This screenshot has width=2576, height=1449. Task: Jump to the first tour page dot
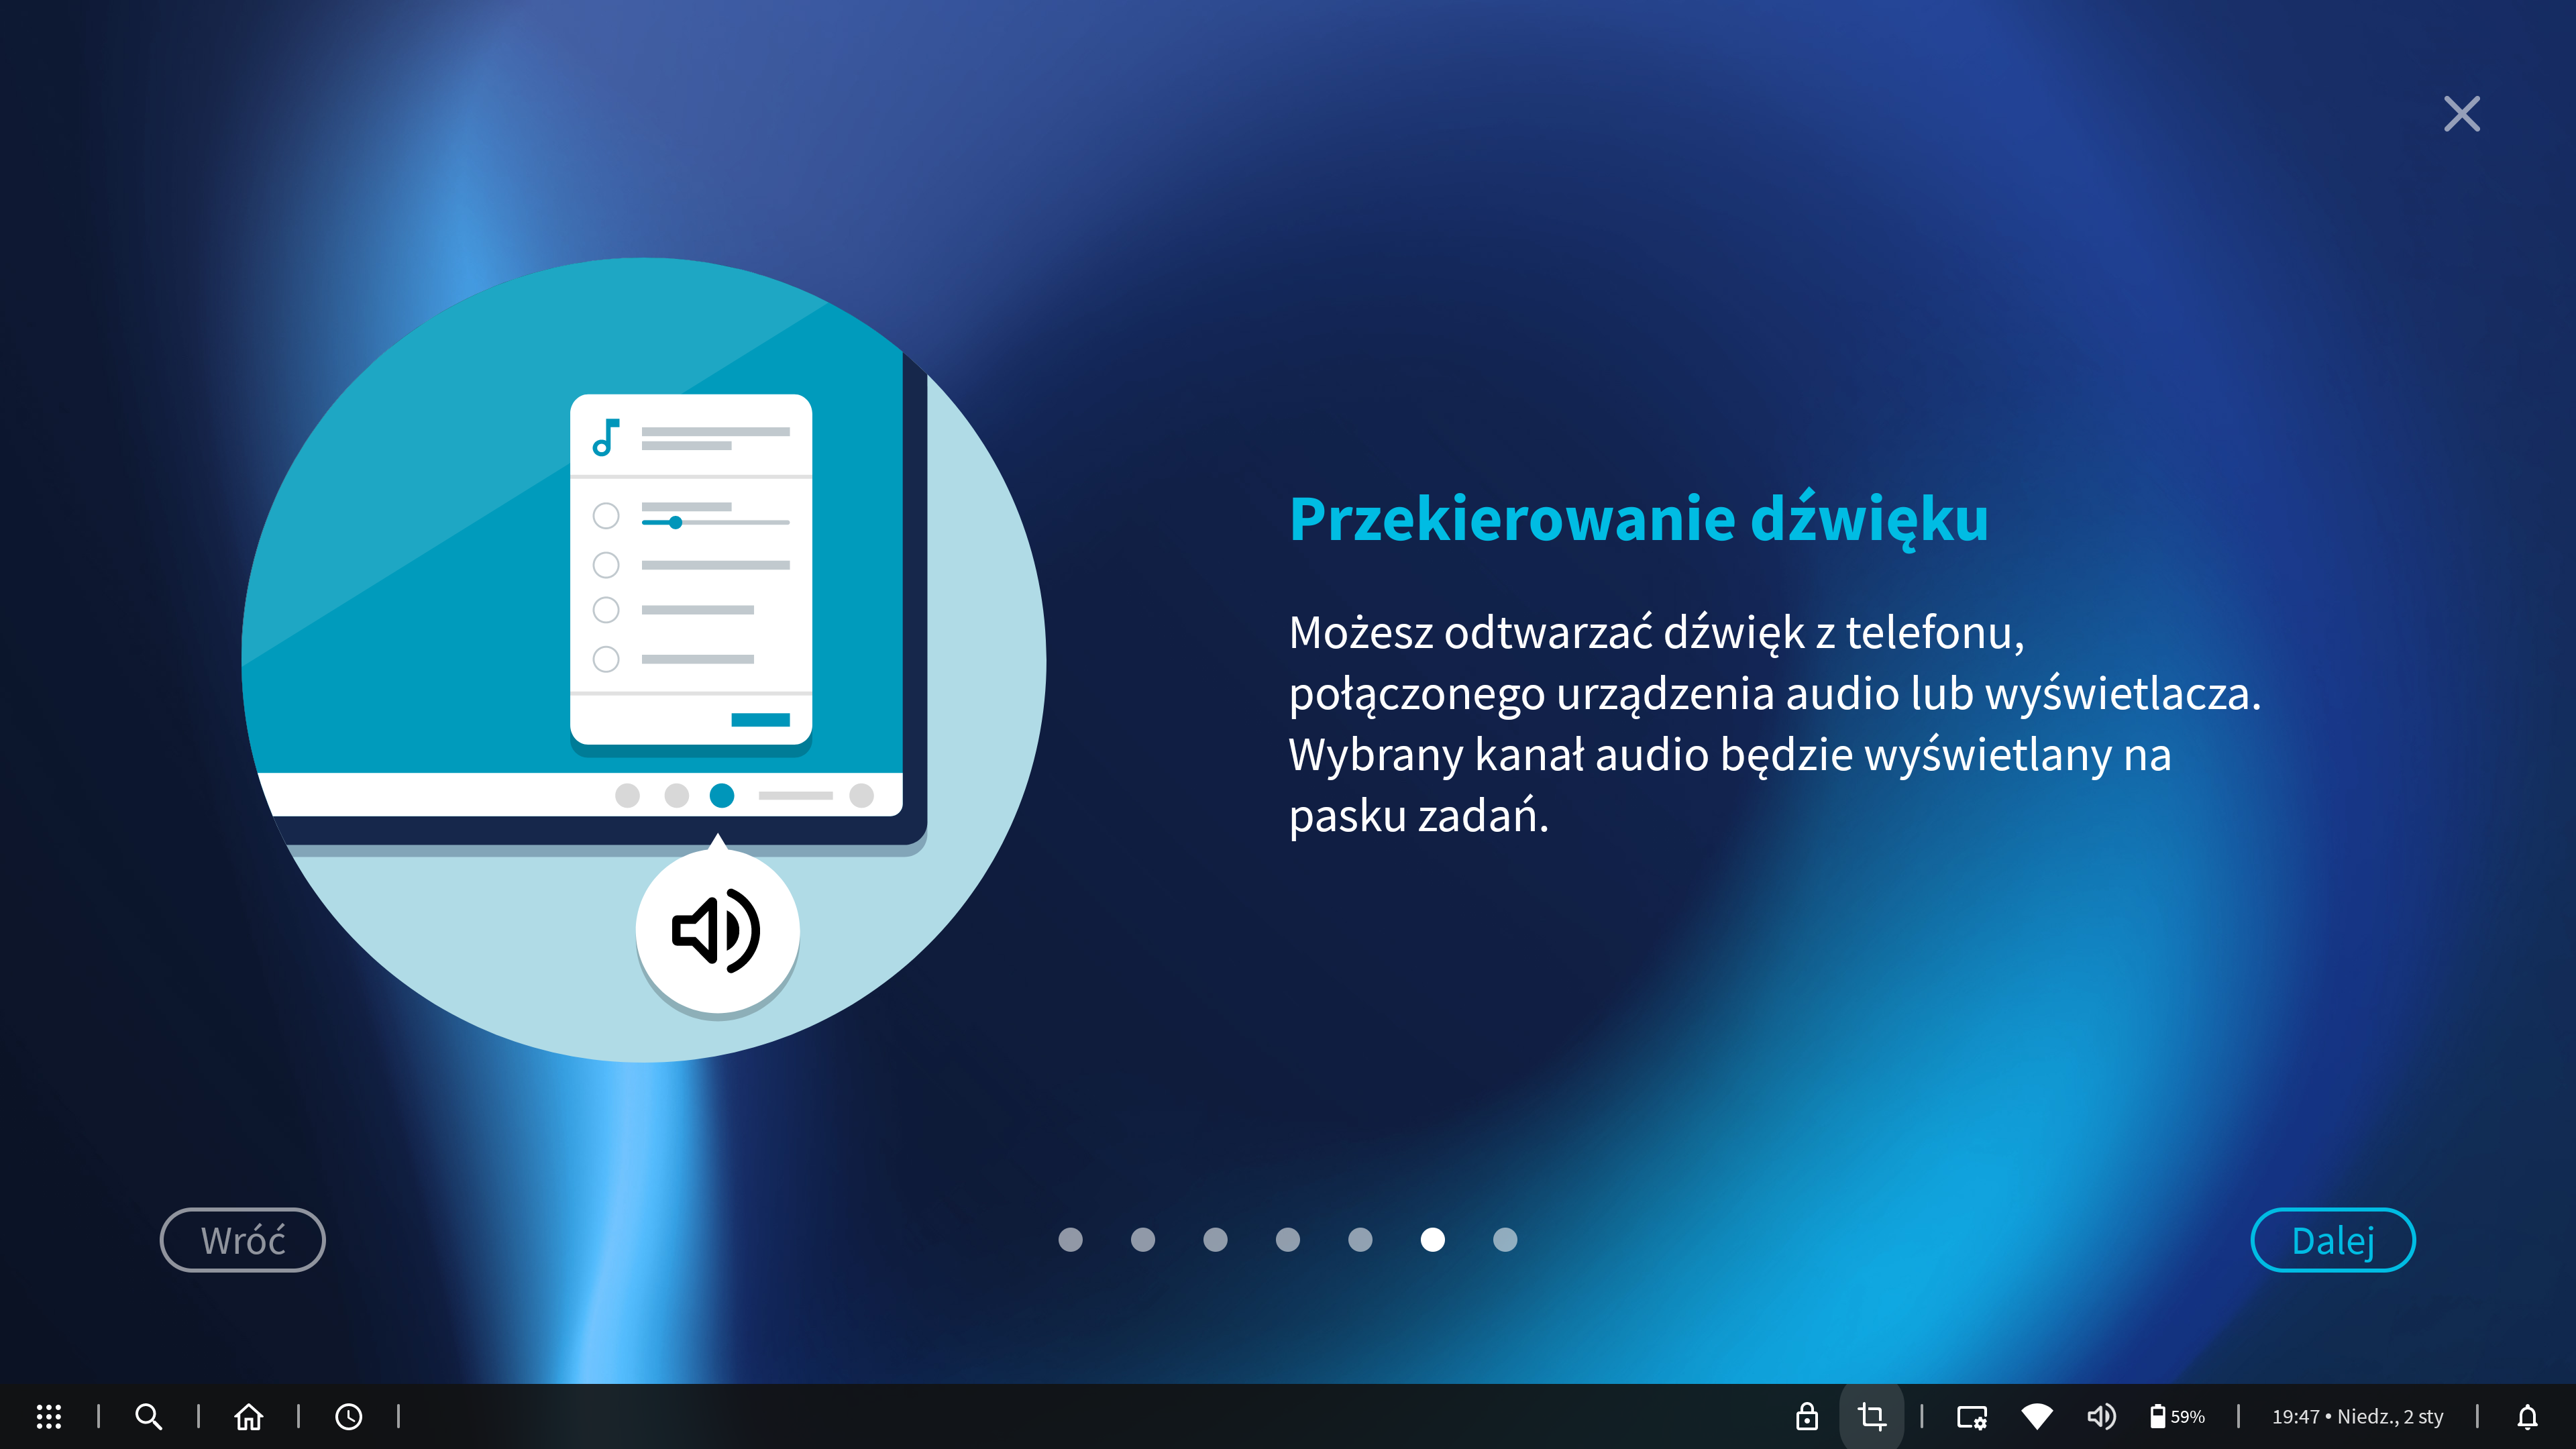[1070, 1240]
